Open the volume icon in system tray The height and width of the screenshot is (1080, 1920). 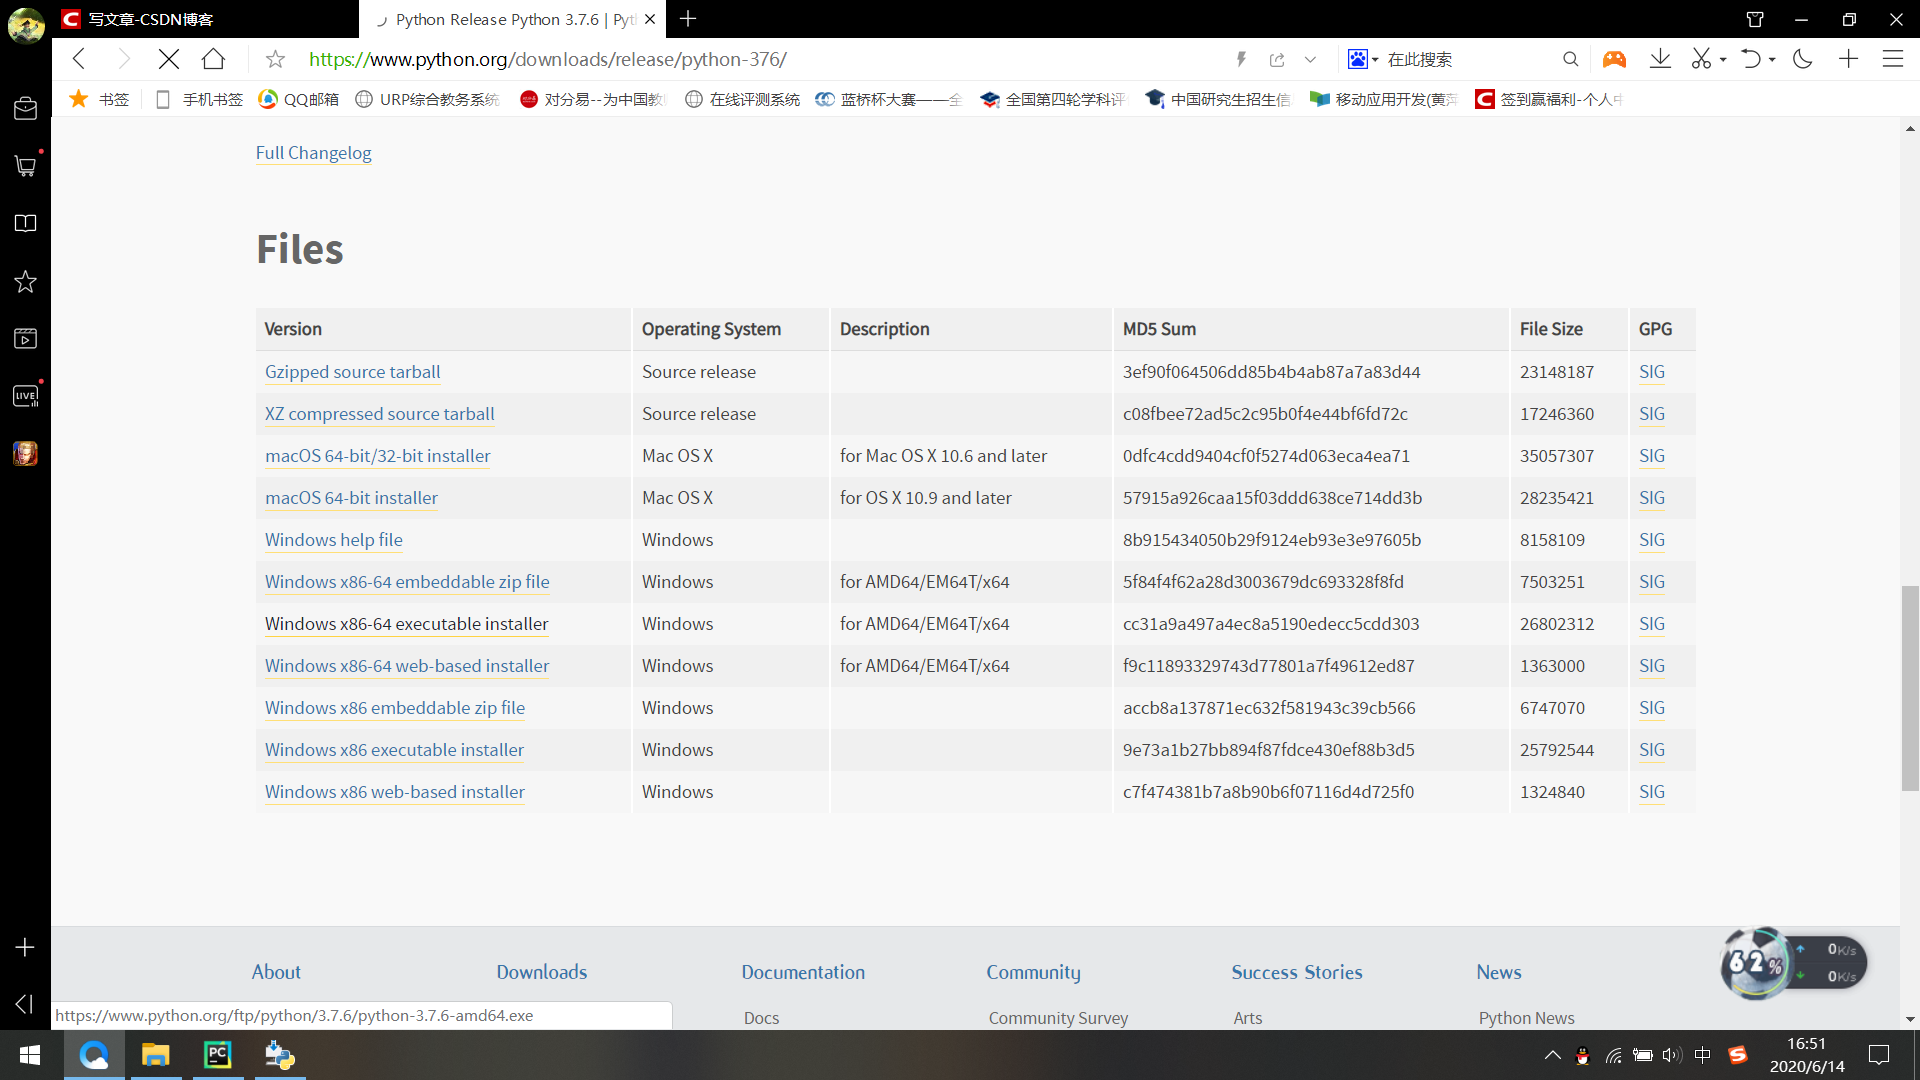[x=1671, y=1055]
